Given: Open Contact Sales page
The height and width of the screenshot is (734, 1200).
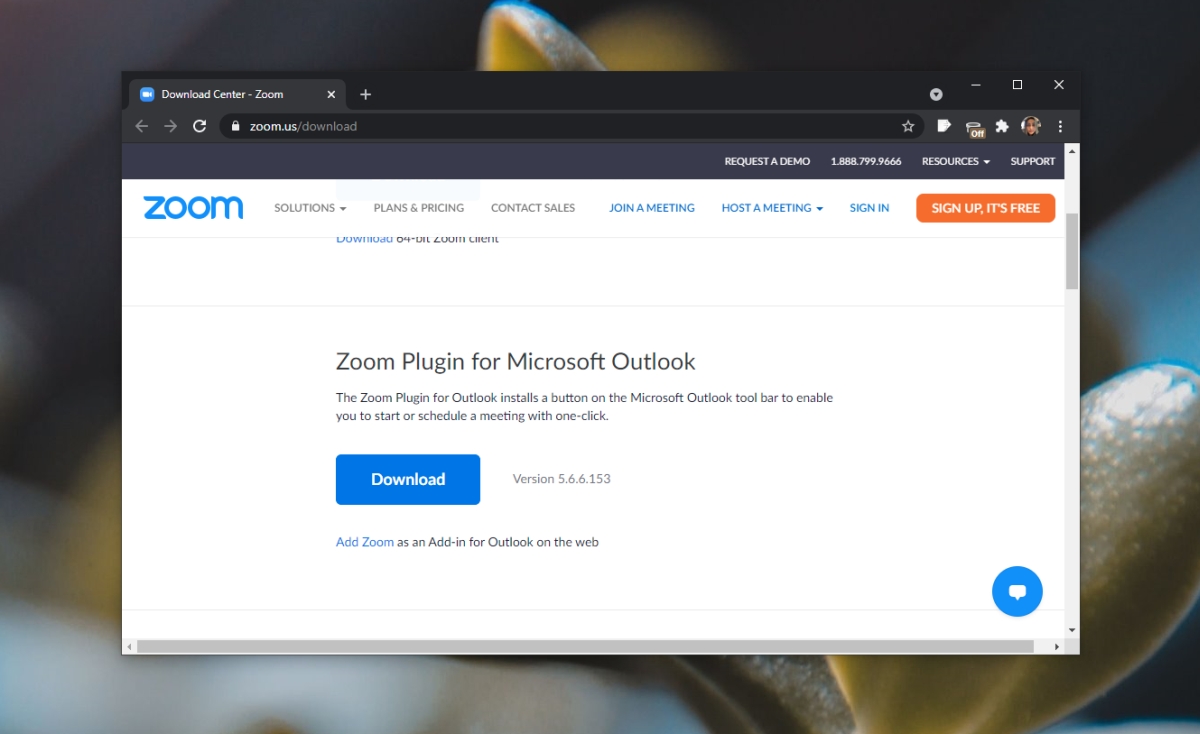Looking at the screenshot, I should (x=533, y=208).
